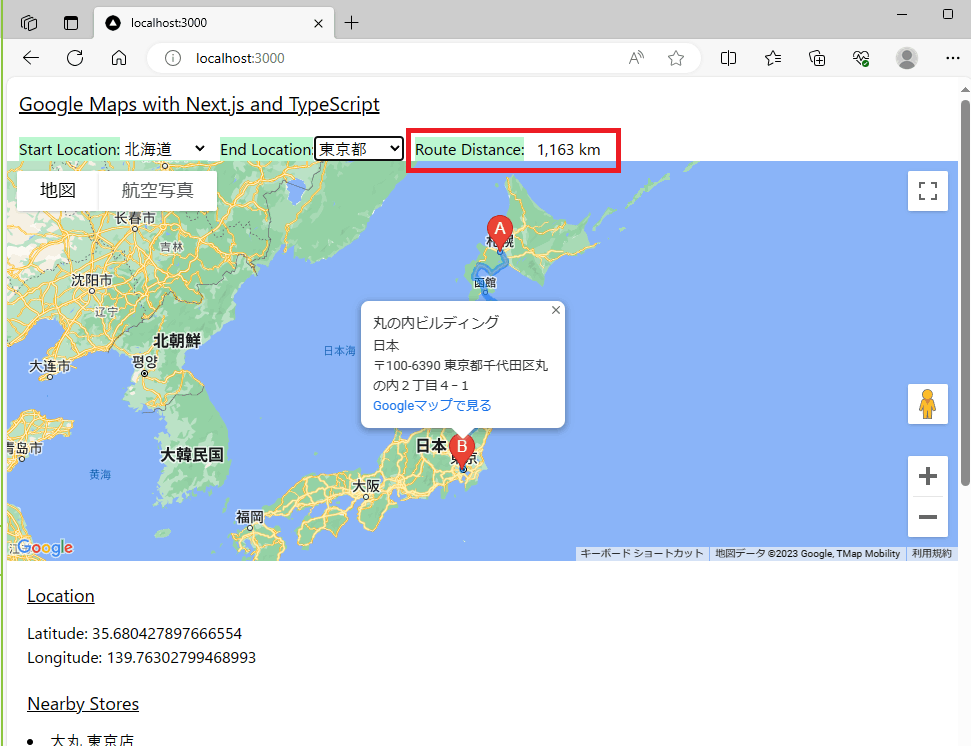Zoom in on the map

(927, 476)
